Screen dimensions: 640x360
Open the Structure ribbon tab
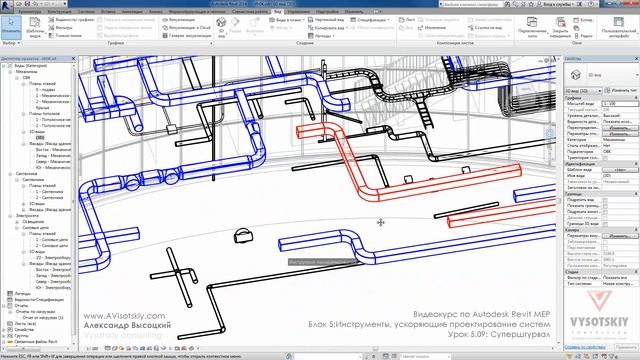point(60,12)
